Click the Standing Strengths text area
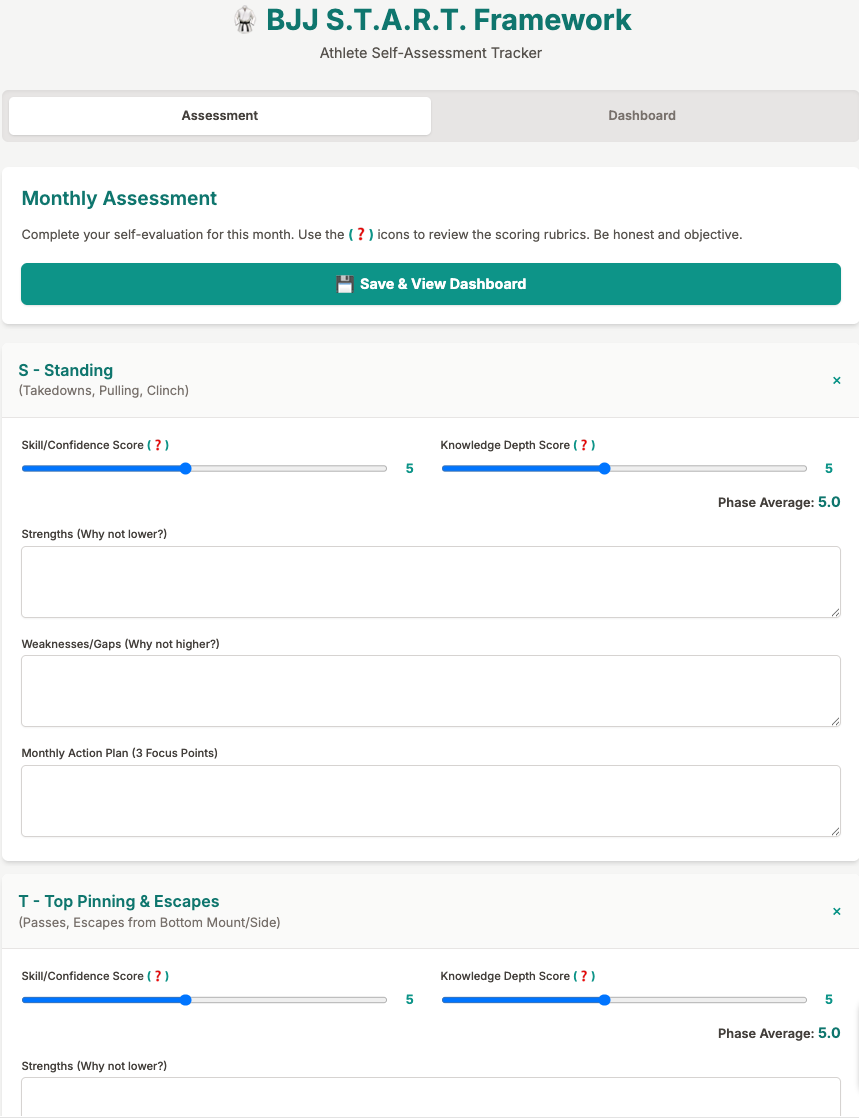Viewport: 859px width, 1120px height. [431, 582]
